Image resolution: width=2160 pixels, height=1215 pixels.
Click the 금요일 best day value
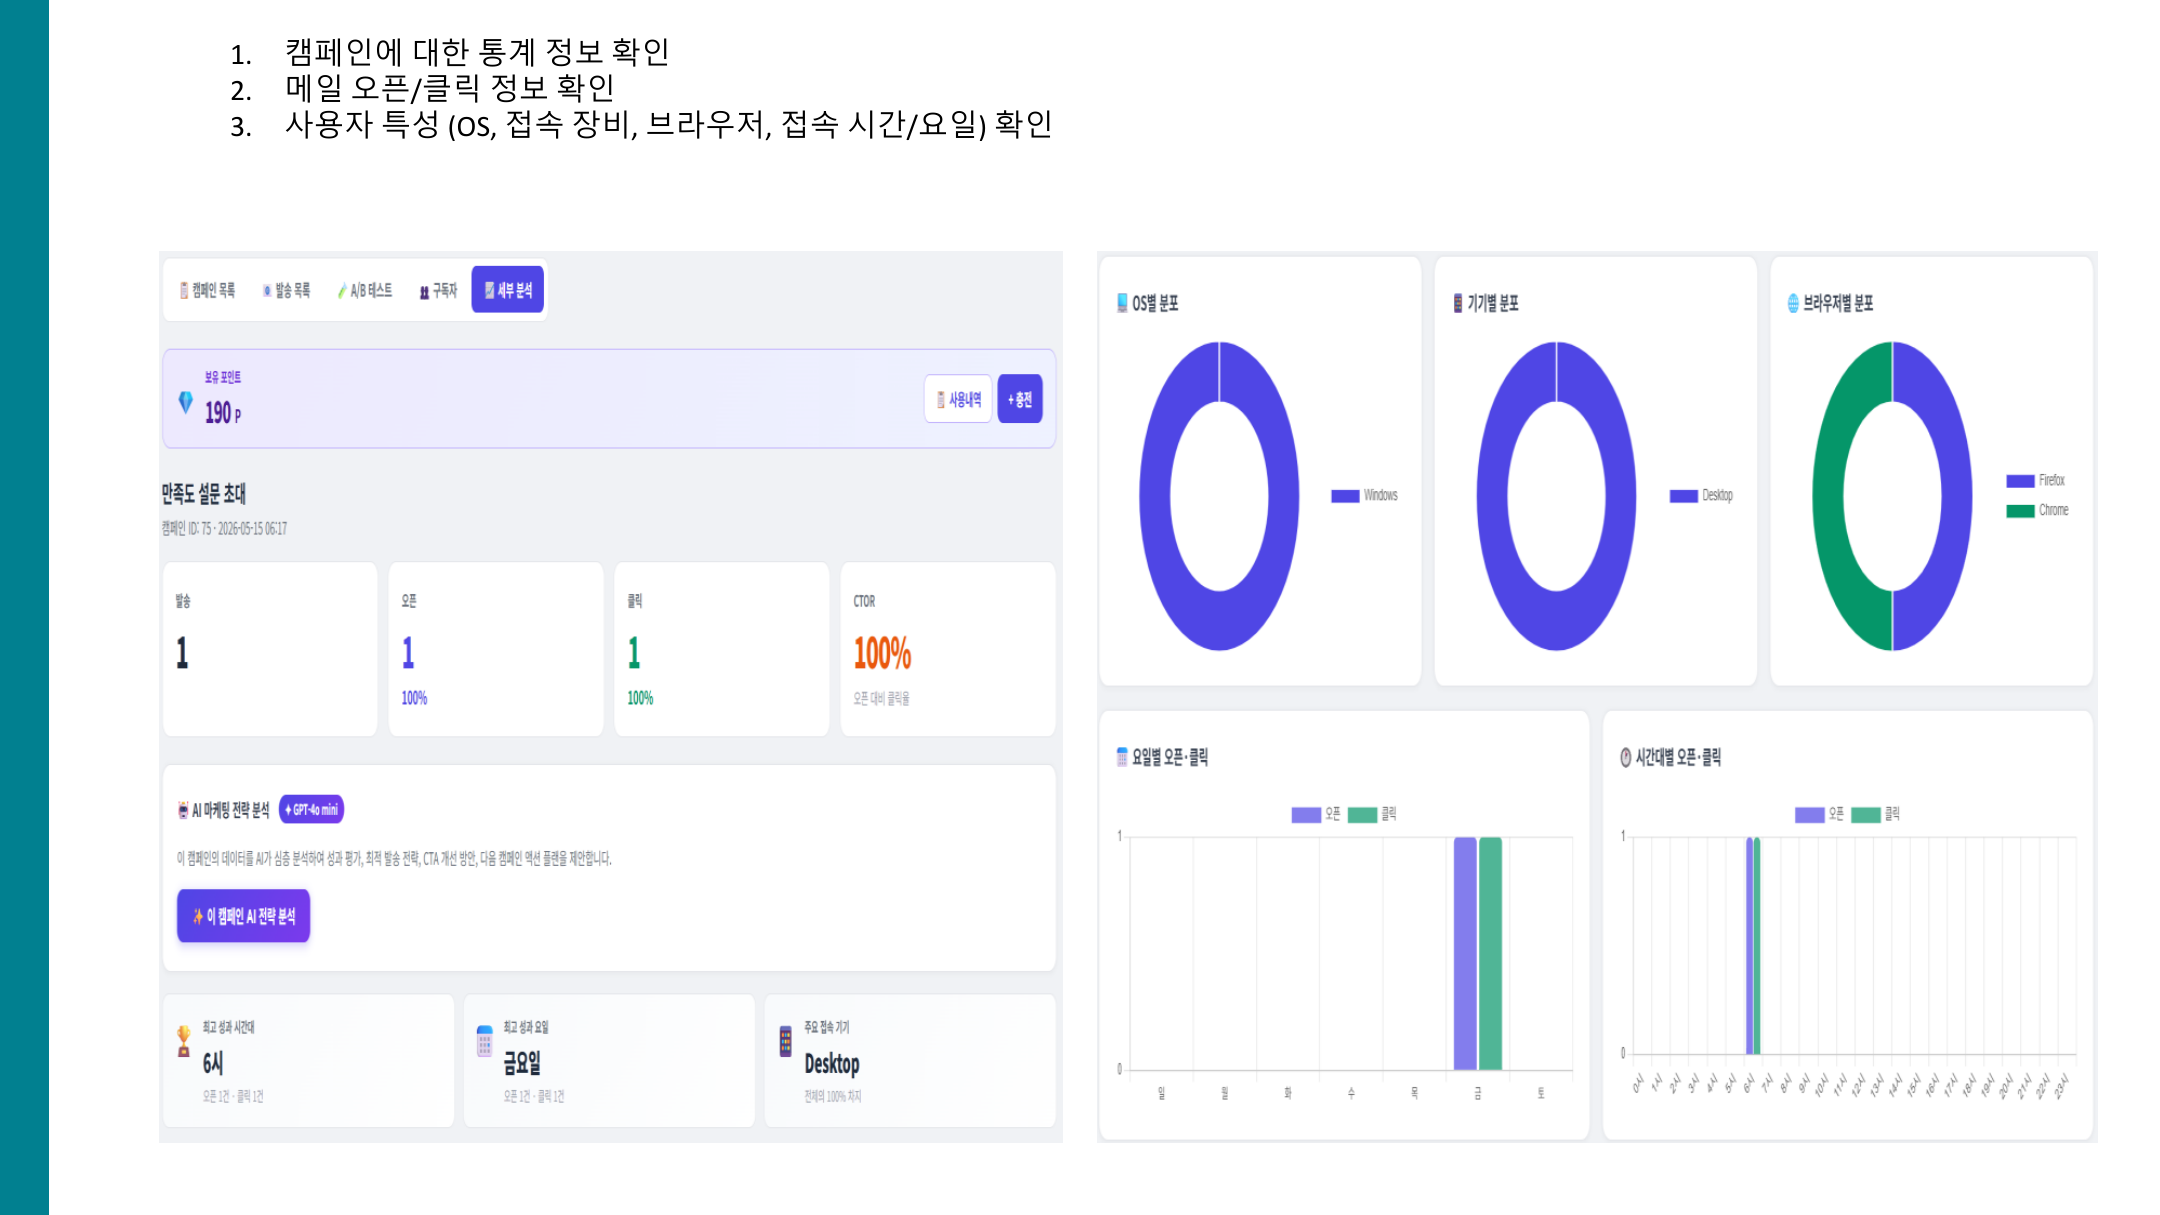[x=521, y=1063]
